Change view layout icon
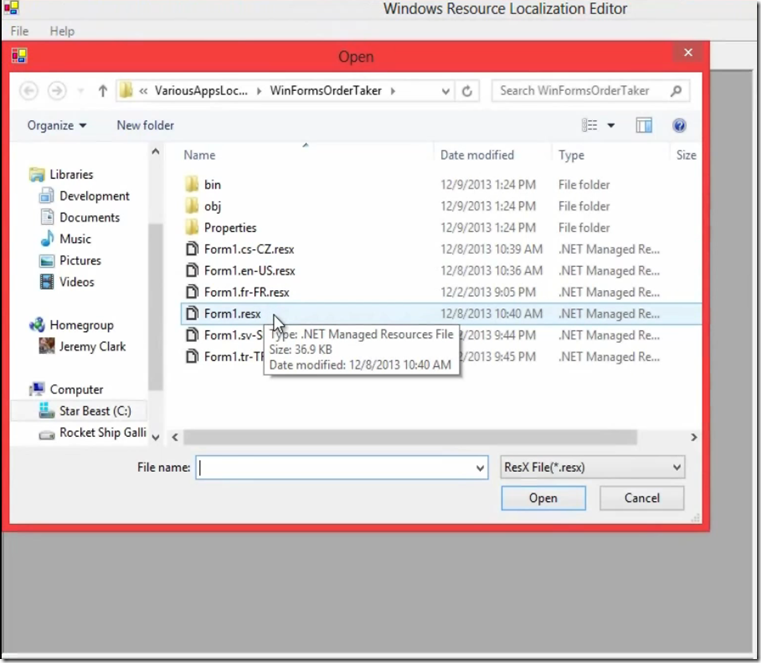The width and height of the screenshot is (761, 663). pos(590,125)
